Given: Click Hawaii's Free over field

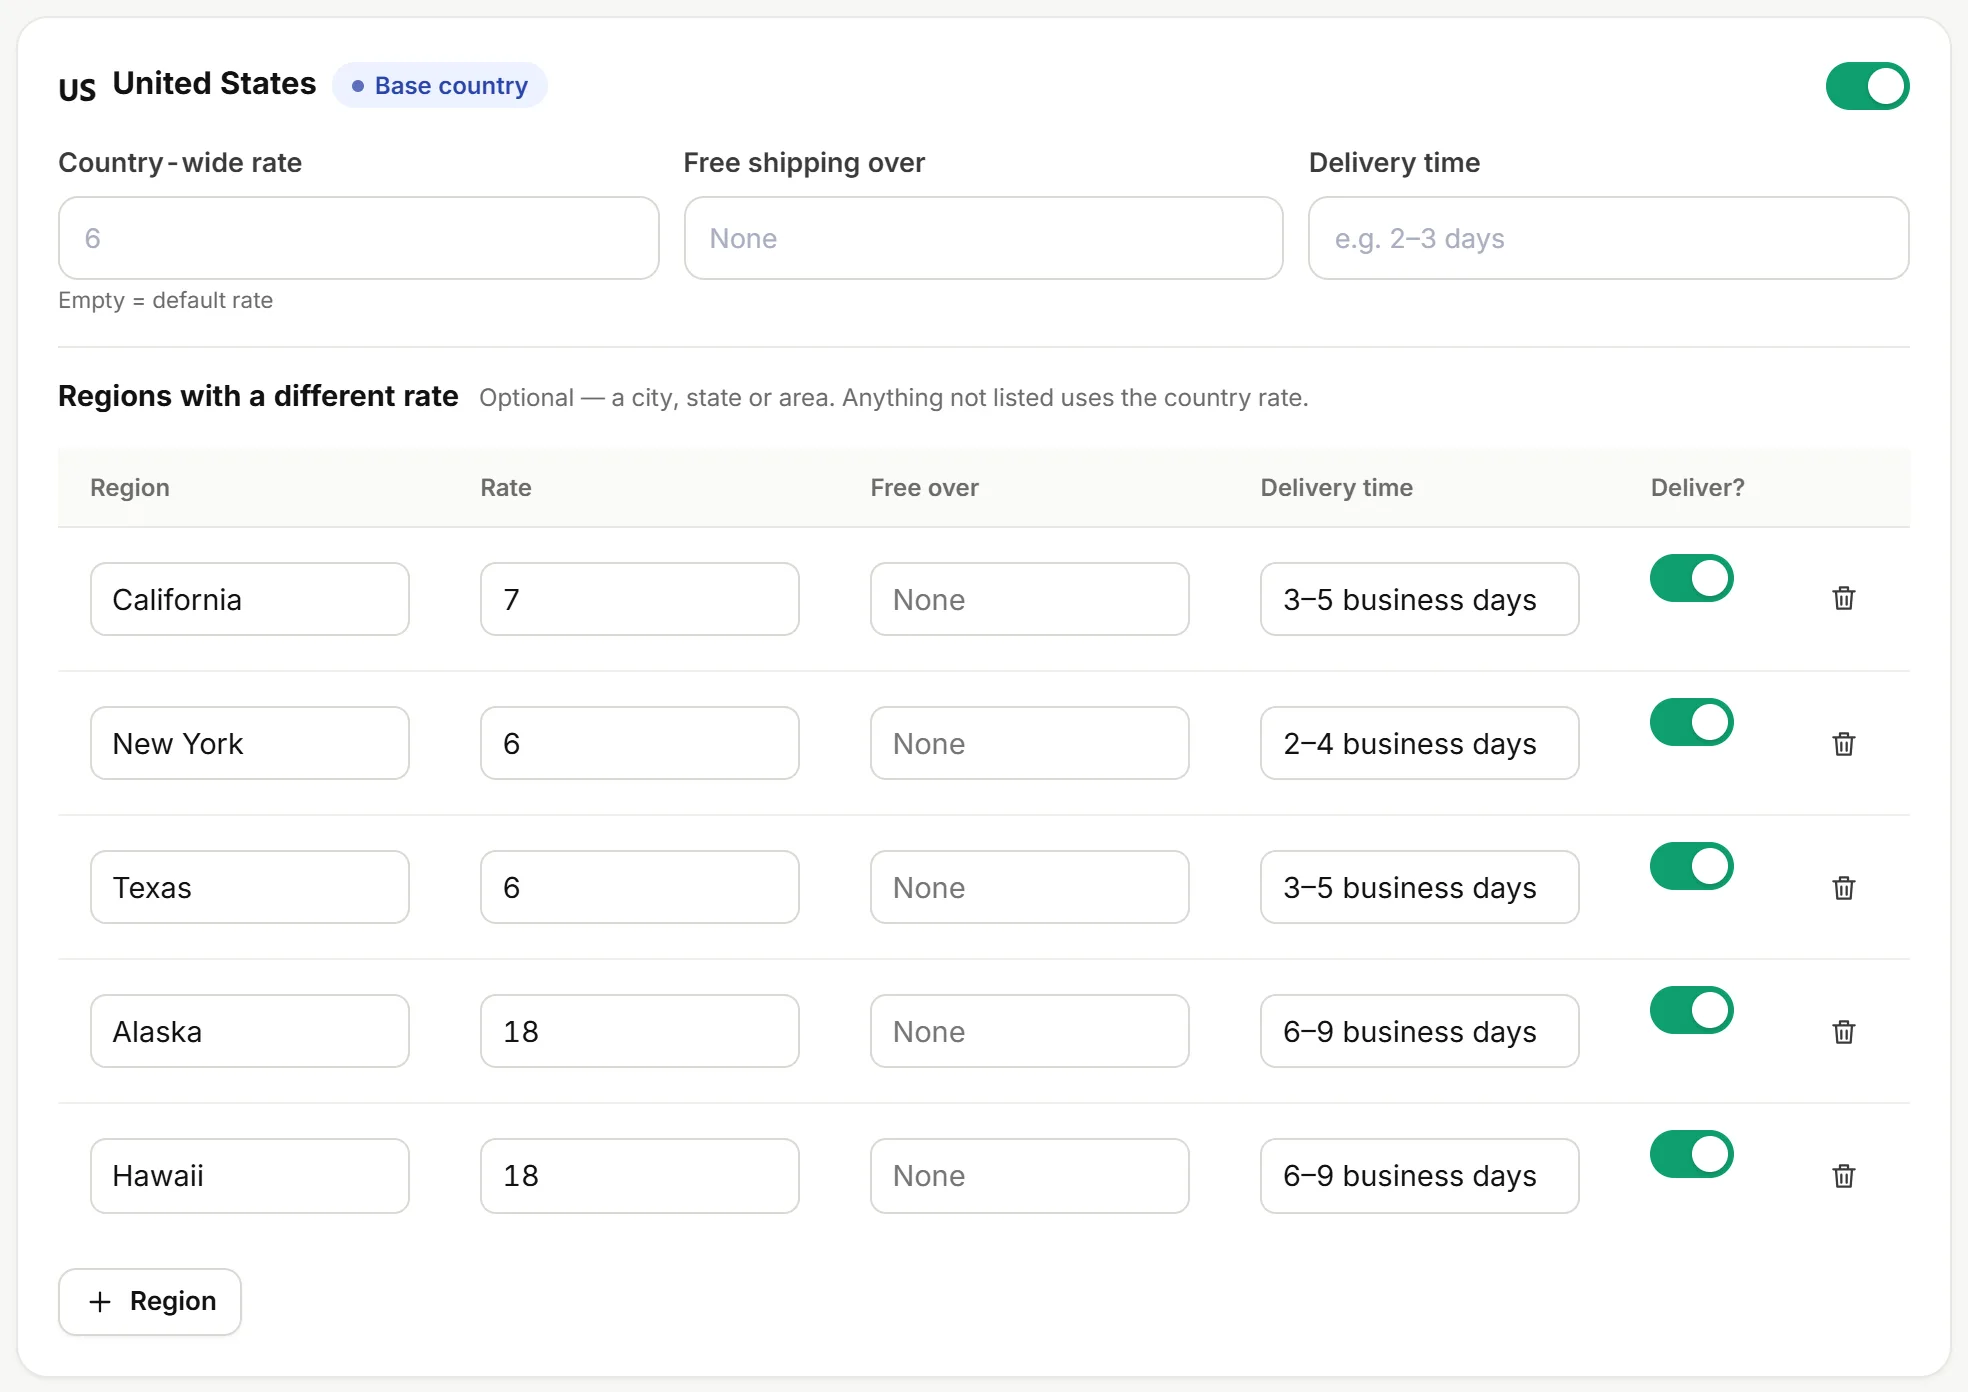Looking at the screenshot, I should pyautogui.click(x=1030, y=1176).
